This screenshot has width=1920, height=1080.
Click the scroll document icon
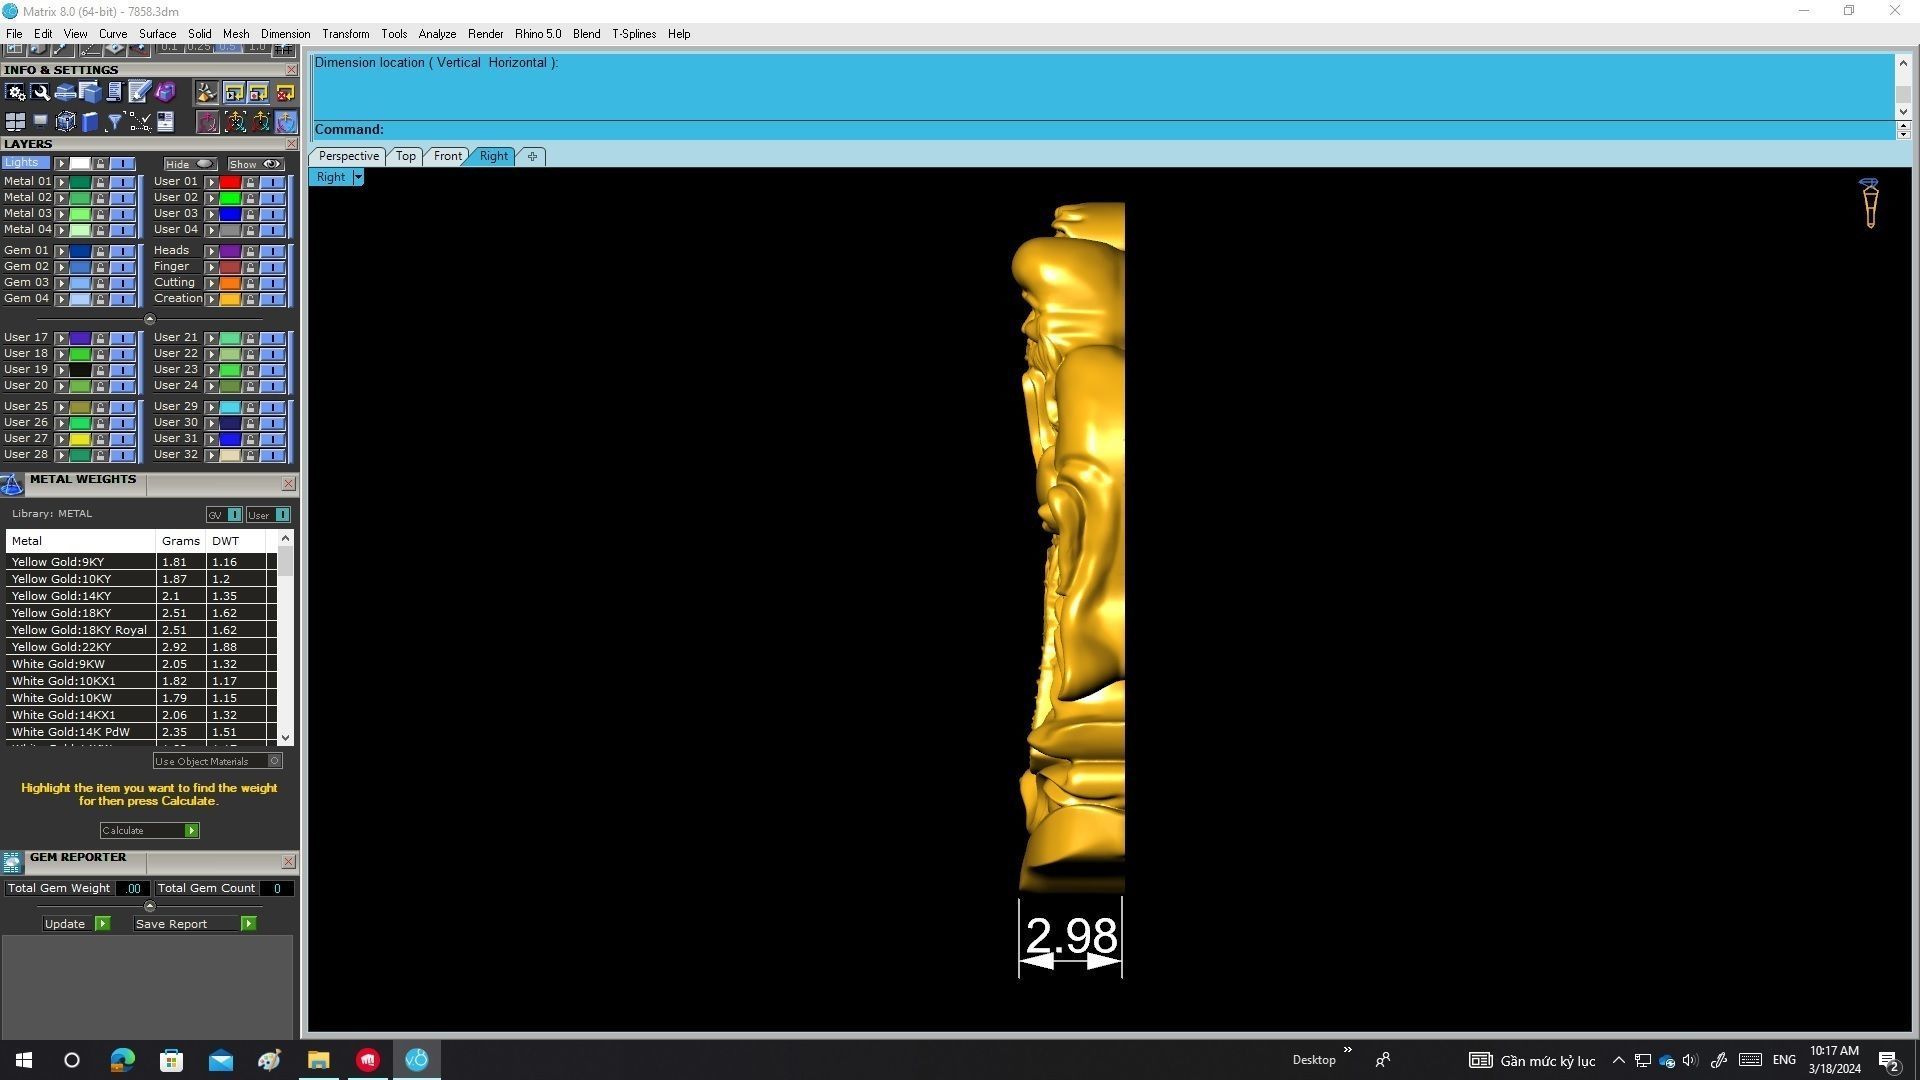coord(114,92)
